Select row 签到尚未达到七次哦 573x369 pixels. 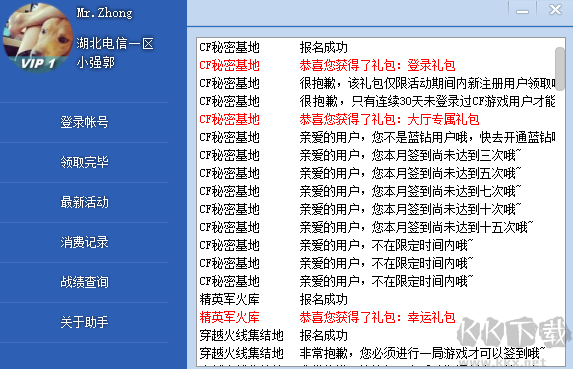(x=376, y=191)
